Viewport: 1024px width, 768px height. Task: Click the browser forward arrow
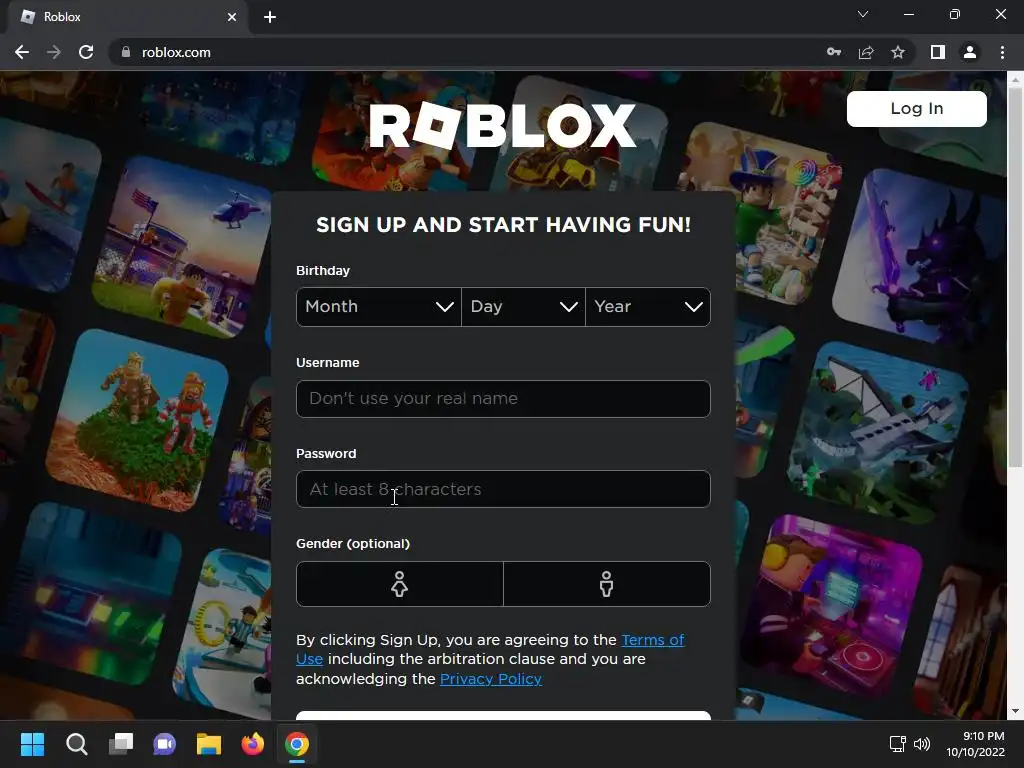[54, 52]
